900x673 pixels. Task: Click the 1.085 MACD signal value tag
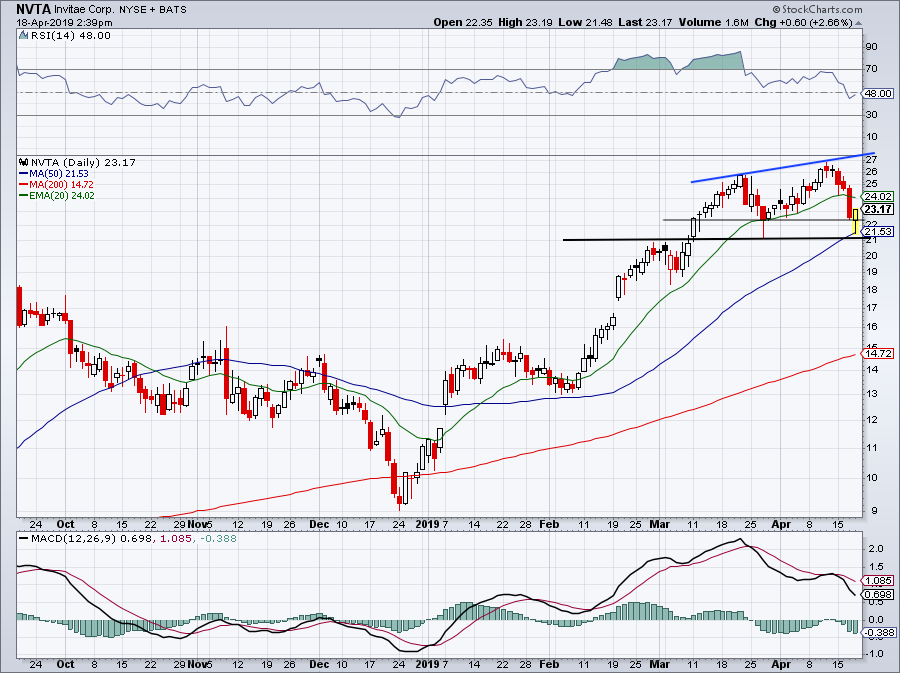click(x=878, y=581)
